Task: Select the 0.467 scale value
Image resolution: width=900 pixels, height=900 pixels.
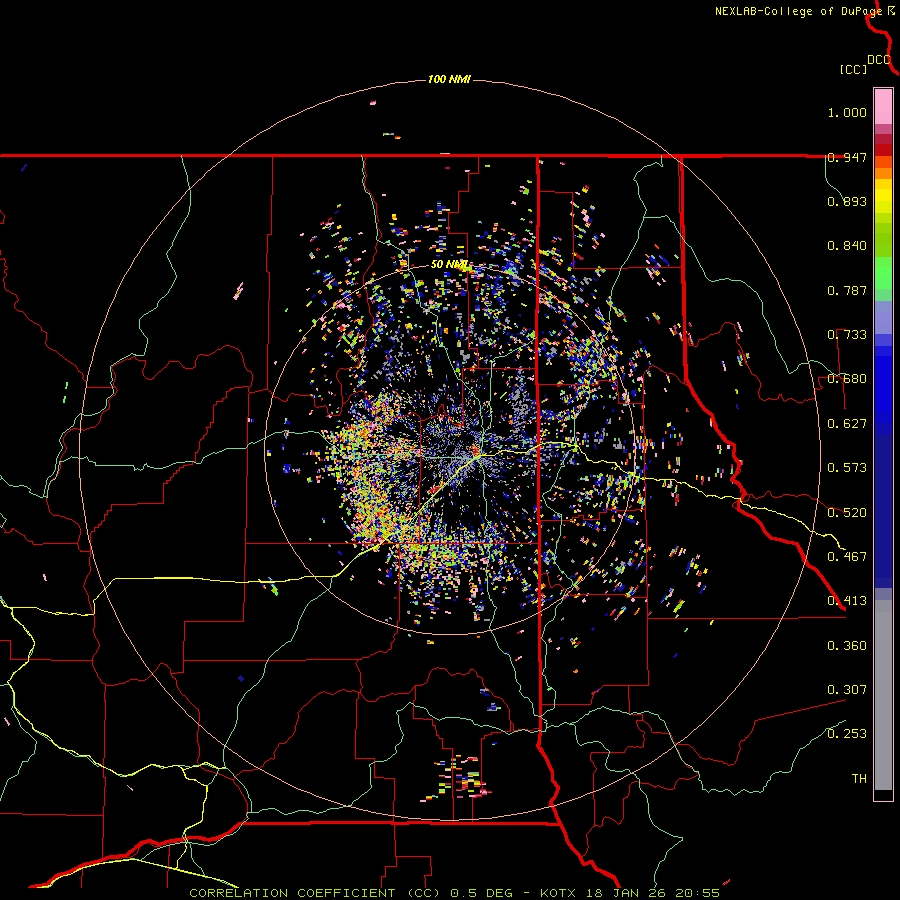Action: [x=847, y=557]
